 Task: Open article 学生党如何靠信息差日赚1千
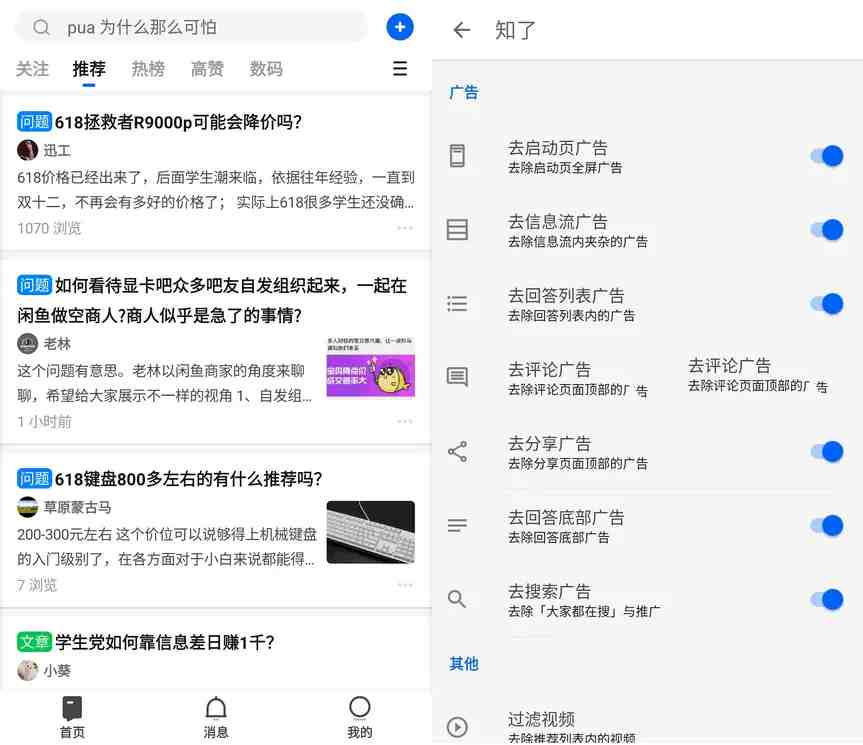tap(165, 642)
